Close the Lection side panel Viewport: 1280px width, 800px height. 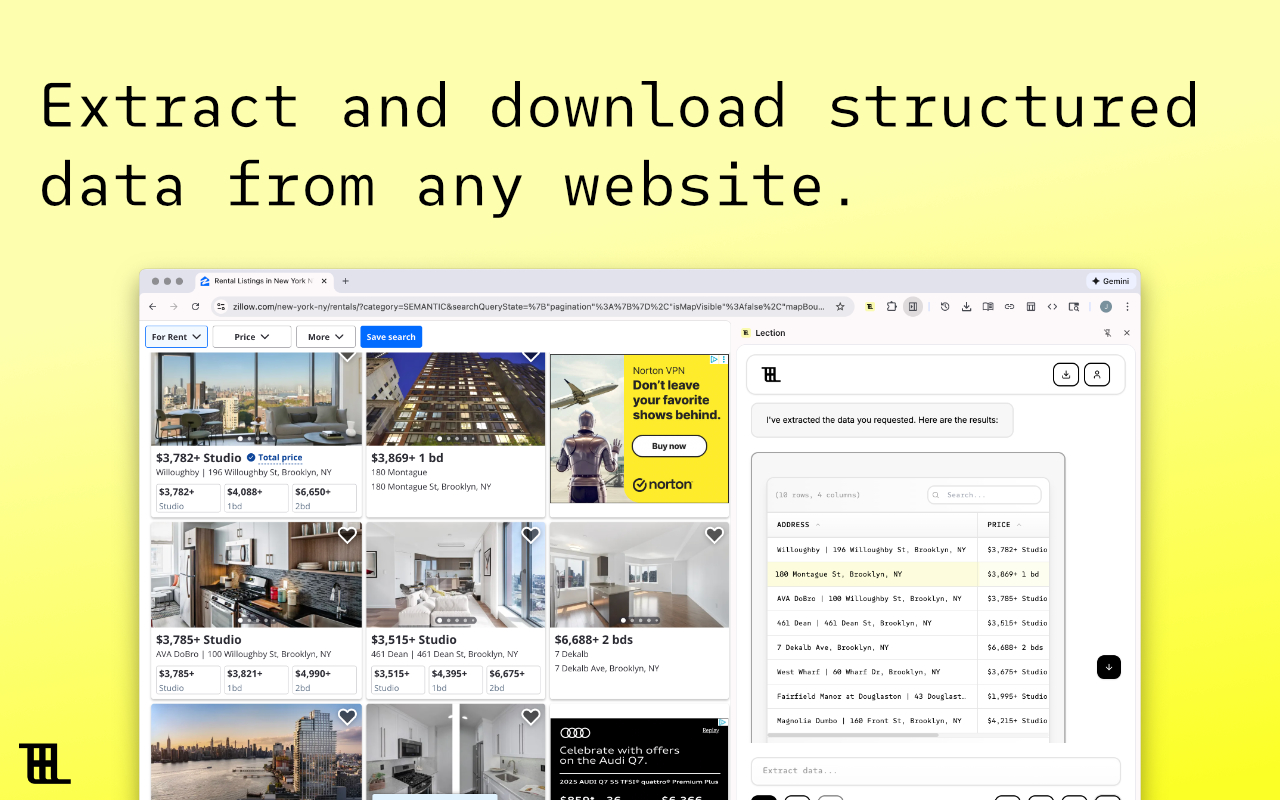pos(1127,333)
